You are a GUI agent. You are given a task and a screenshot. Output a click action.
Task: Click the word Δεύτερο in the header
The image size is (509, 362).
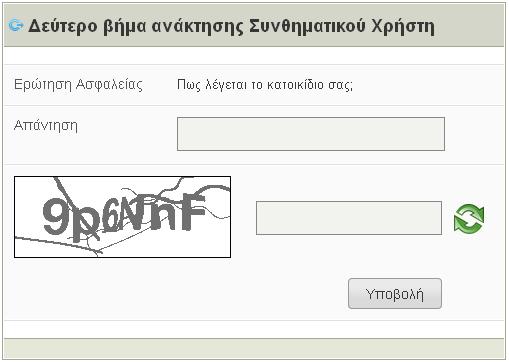click(x=63, y=26)
